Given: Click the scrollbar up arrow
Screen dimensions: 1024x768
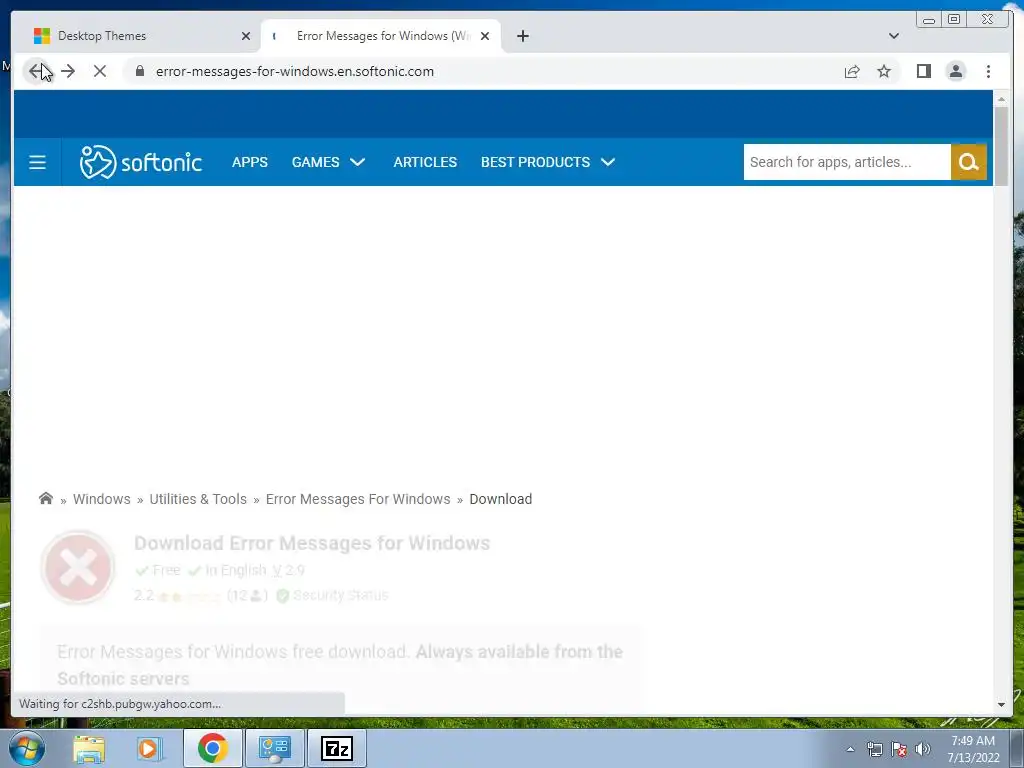Looking at the screenshot, I should click(x=1001, y=99).
